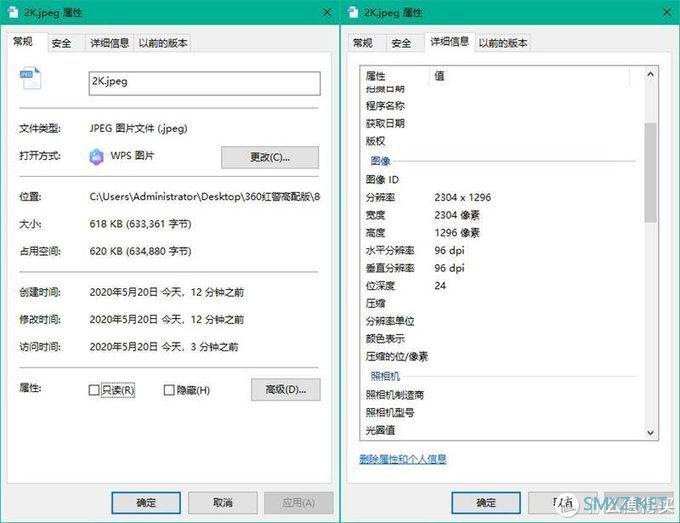Click the 修改时间 date value
This screenshot has width=680, height=523.
pos(167,320)
